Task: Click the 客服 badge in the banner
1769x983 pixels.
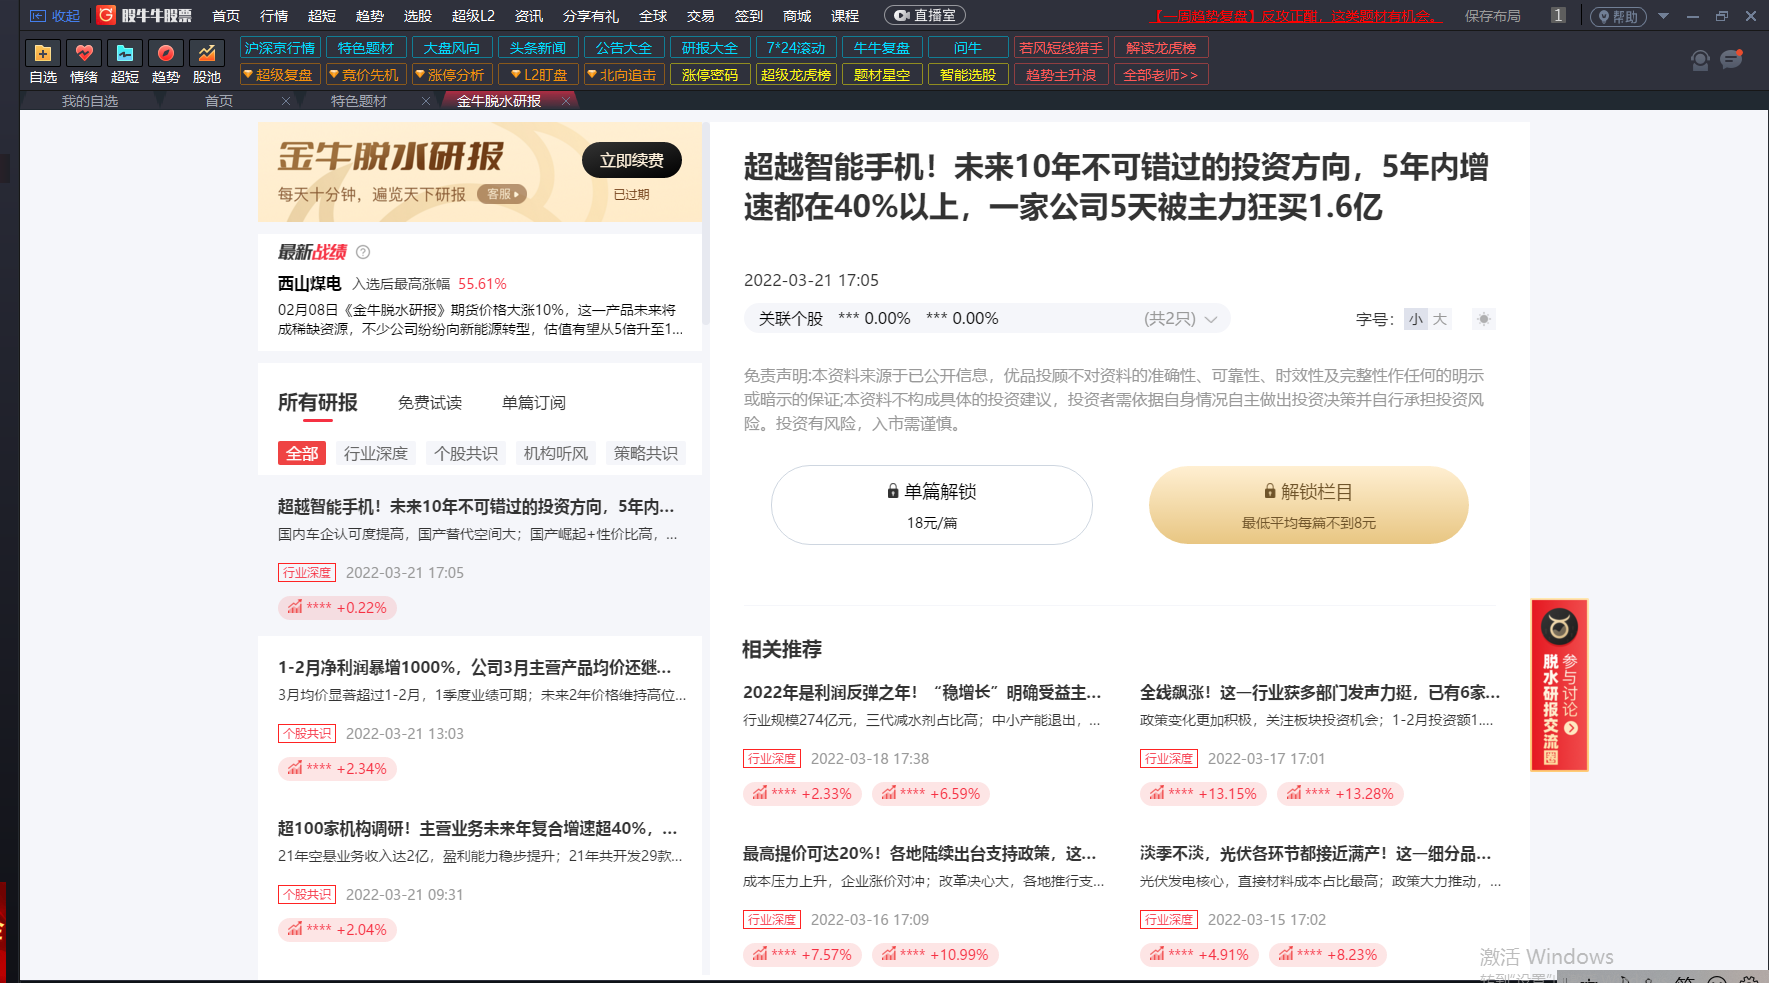Action: tap(502, 194)
